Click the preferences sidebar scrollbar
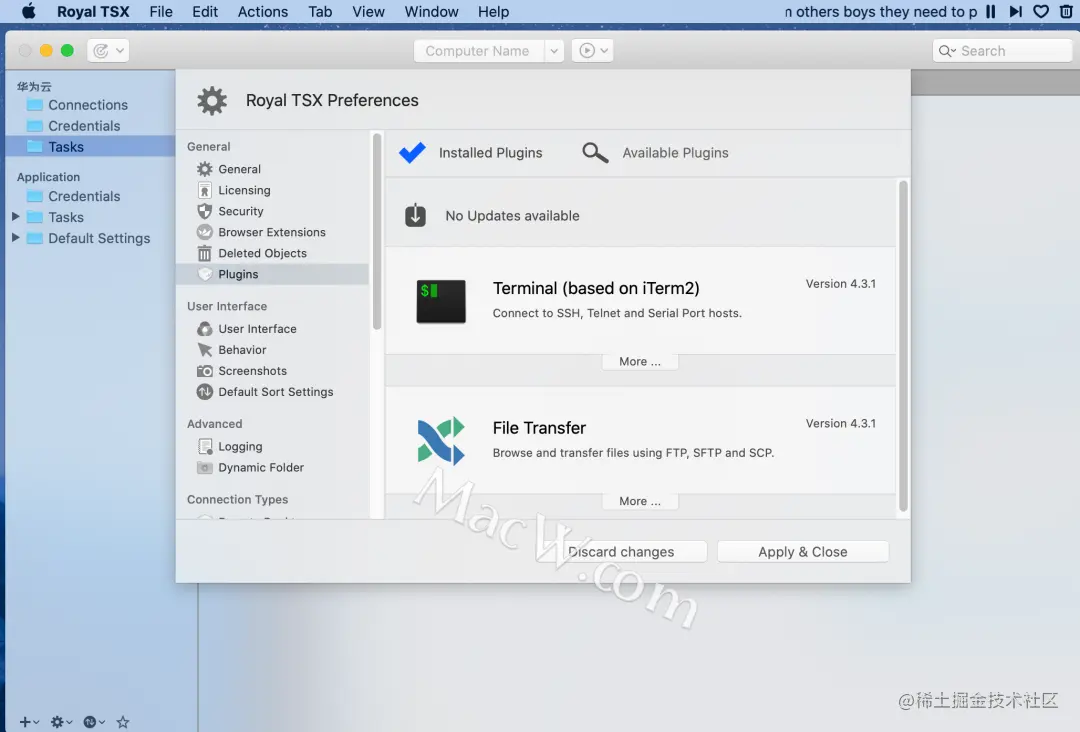 click(x=377, y=232)
